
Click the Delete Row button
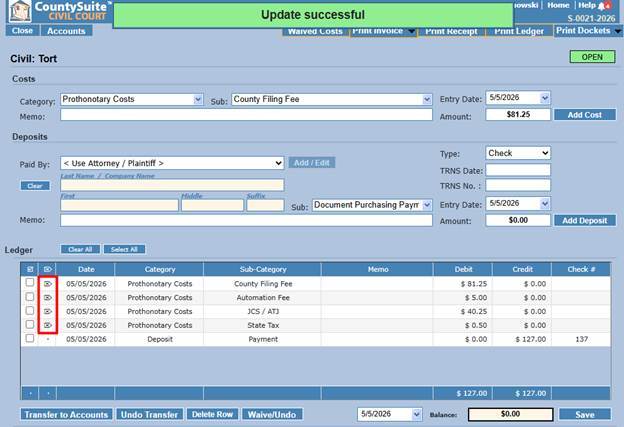[212, 414]
